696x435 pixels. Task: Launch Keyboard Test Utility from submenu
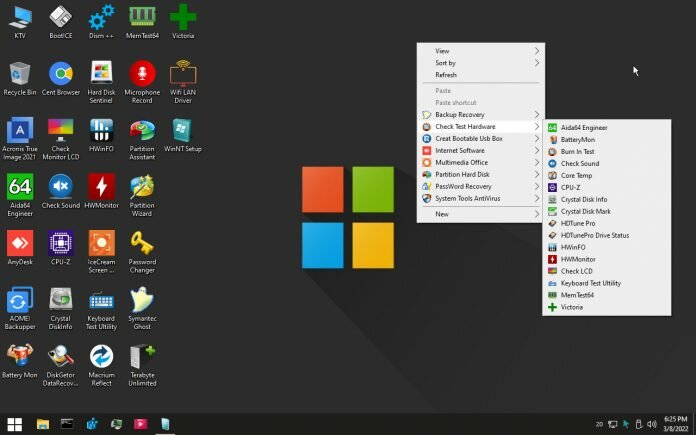606,283
